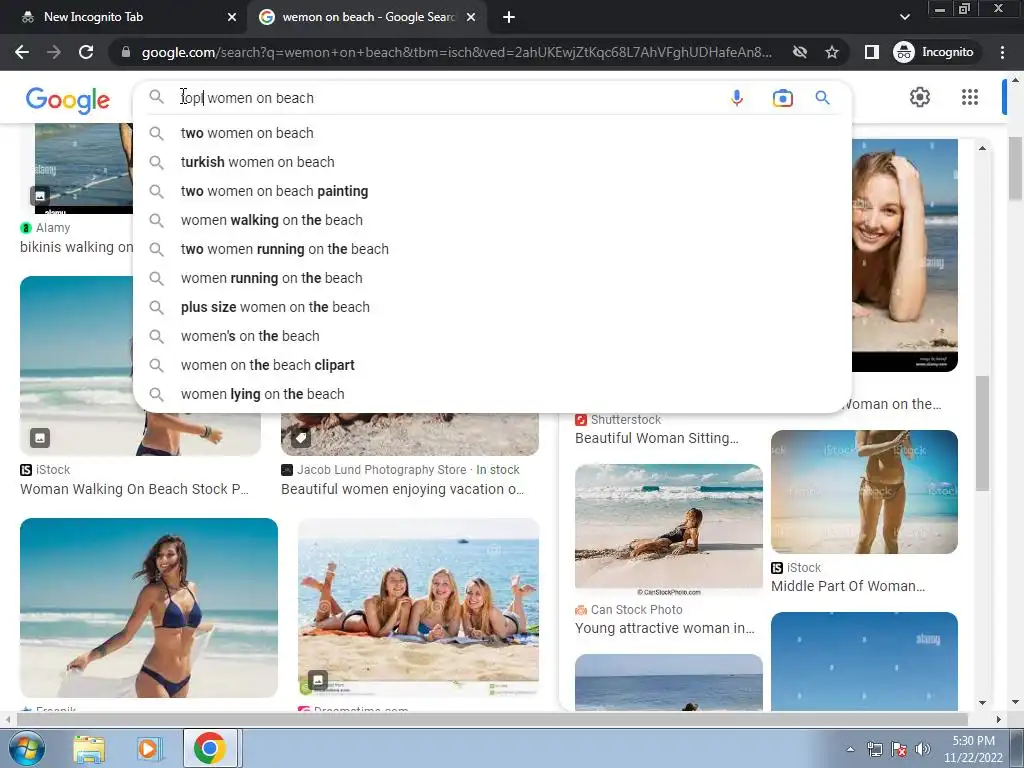The height and width of the screenshot is (768, 1024).
Task: Choose suggestion women on the beach clipart
Action: (492, 365)
